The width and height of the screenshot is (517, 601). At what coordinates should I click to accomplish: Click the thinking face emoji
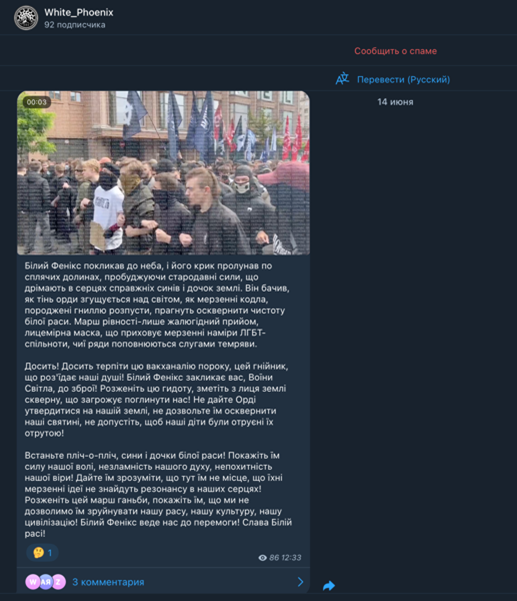point(38,553)
